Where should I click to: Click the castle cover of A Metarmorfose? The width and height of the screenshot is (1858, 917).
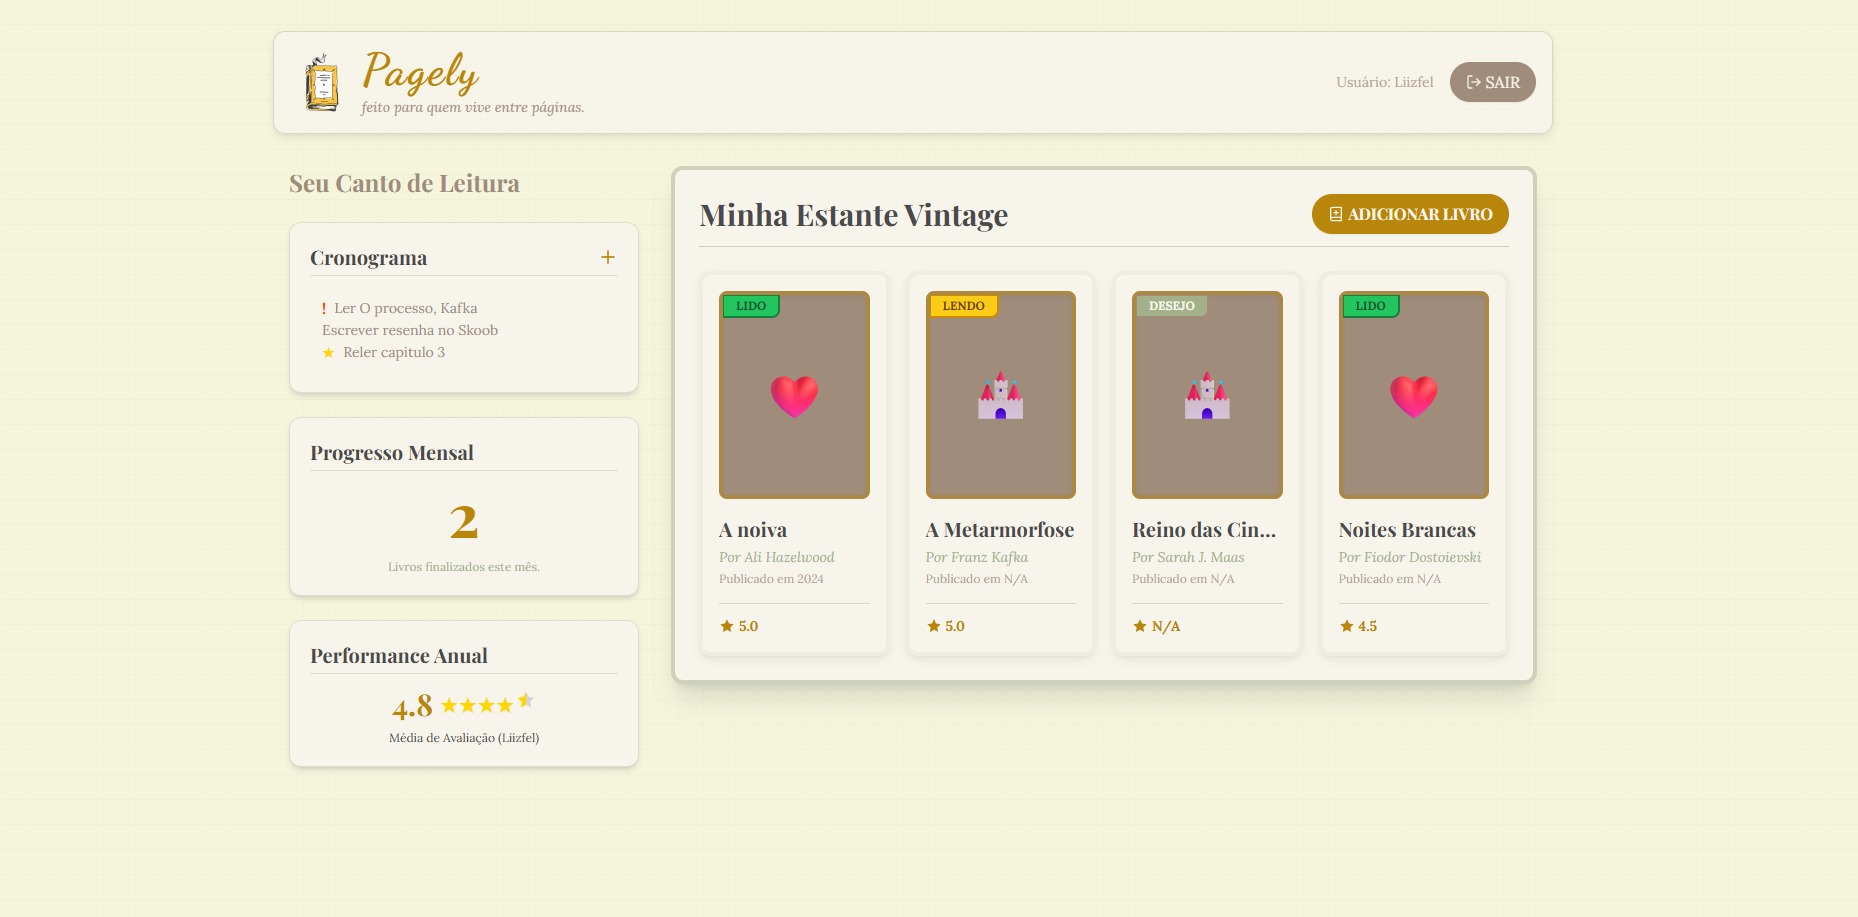pos(1000,395)
